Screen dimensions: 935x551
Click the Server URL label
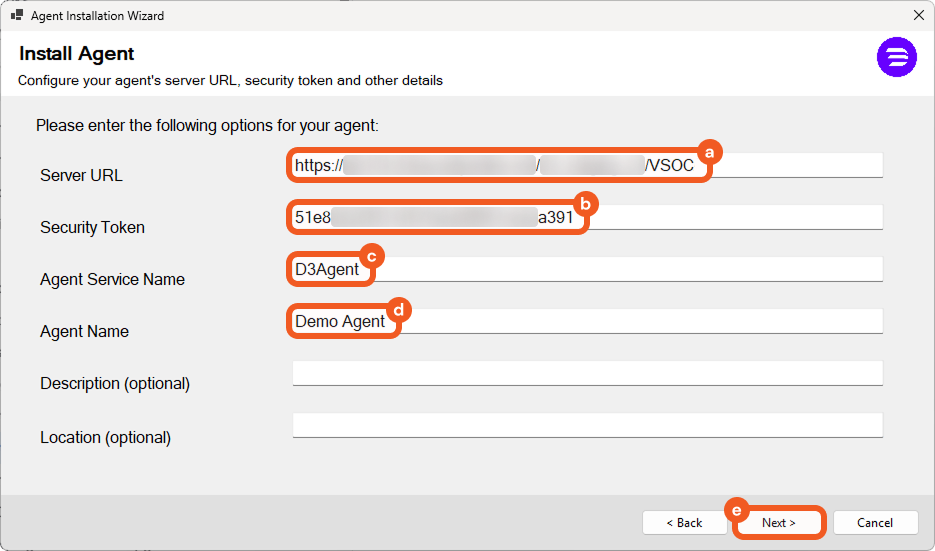[x=81, y=175]
